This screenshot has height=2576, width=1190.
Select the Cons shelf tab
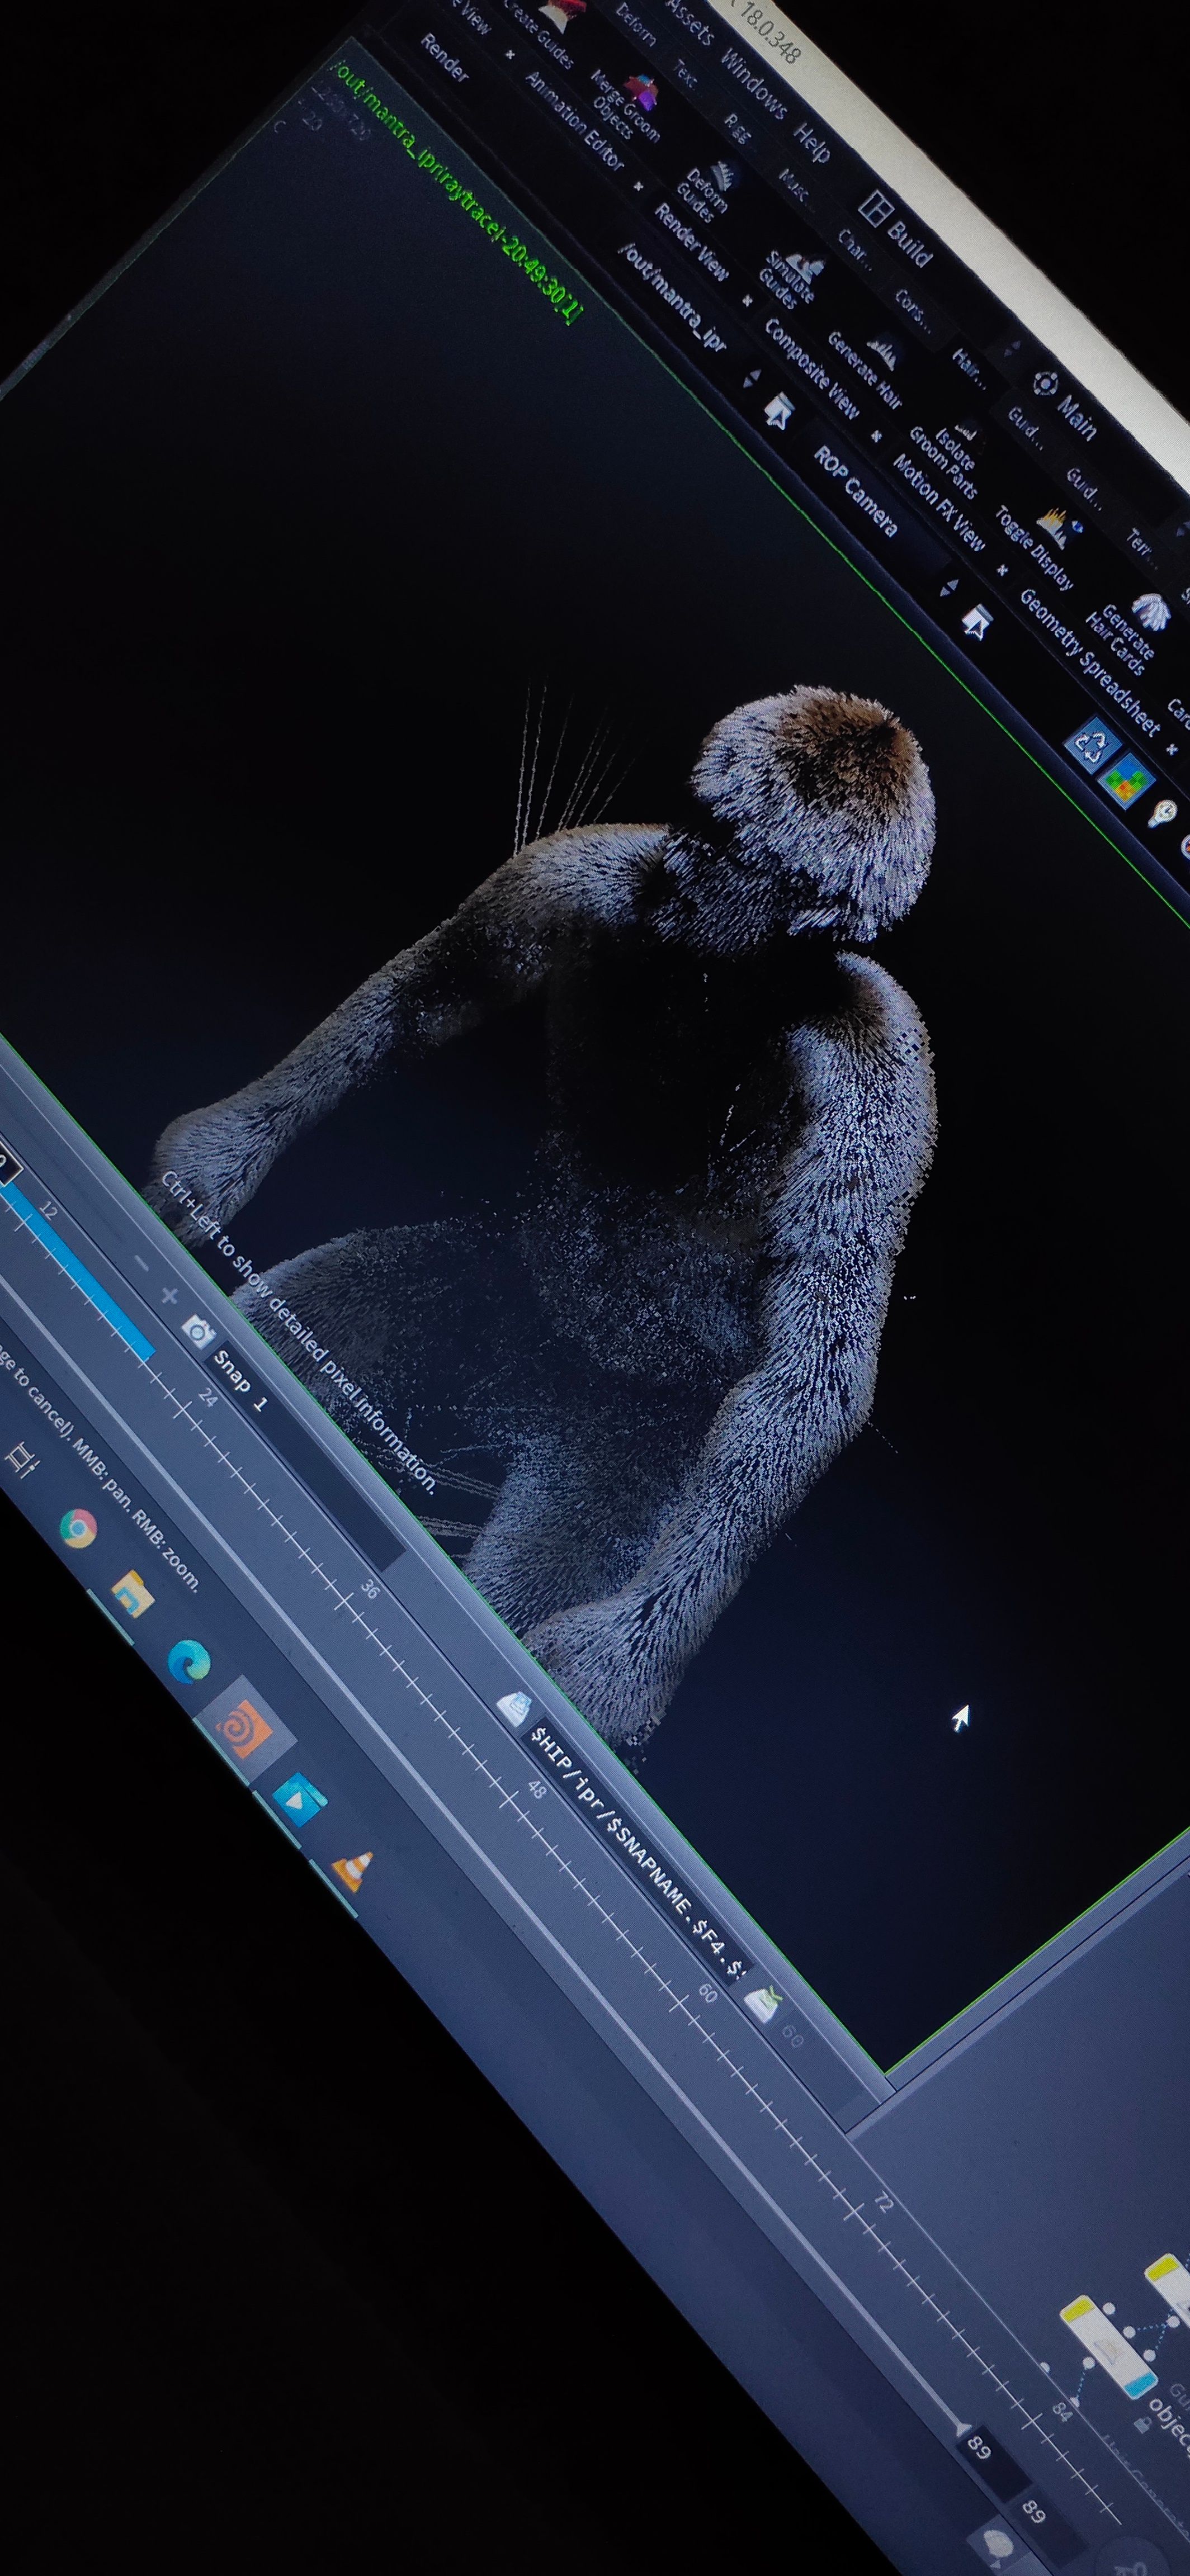[x=913, y=311]
